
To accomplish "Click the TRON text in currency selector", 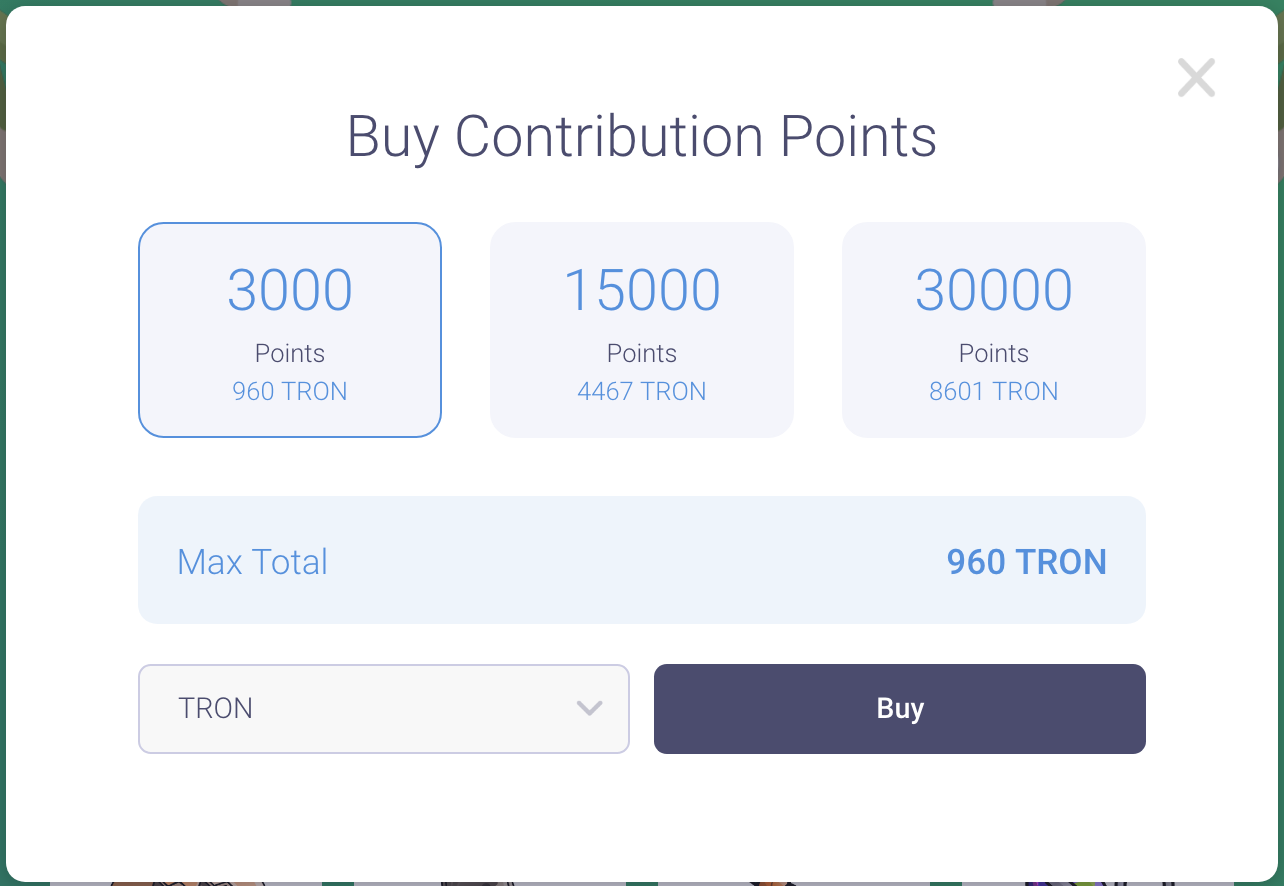I will coord(215,708).
